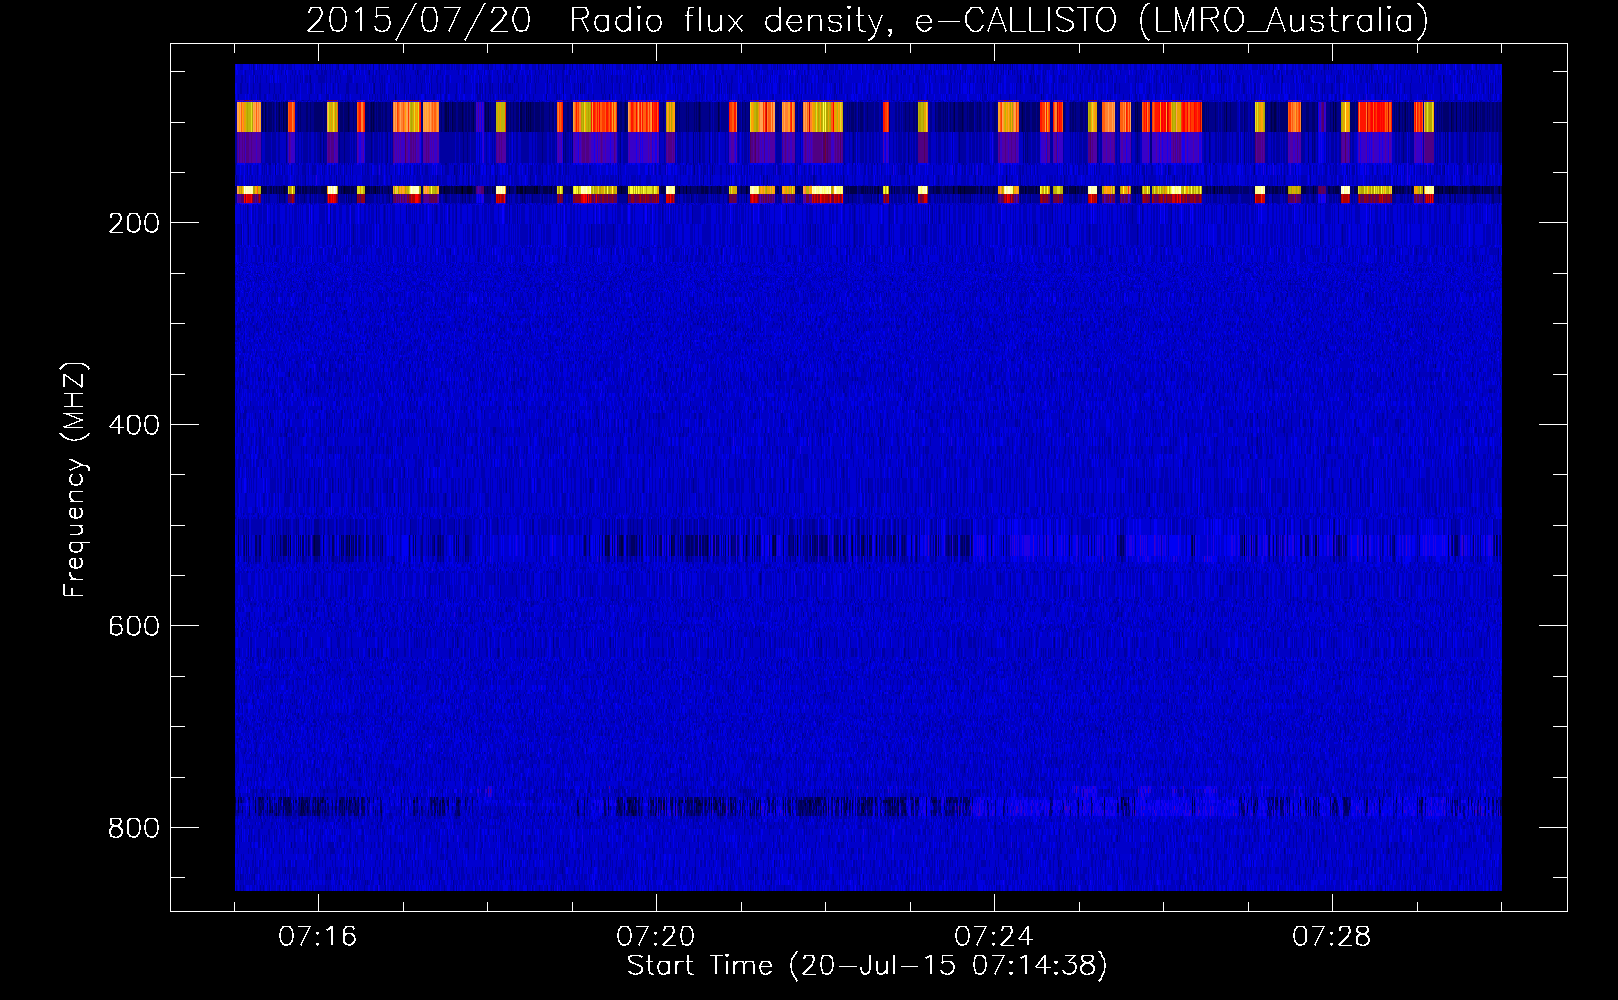Click the 200 frequency tick label
This screenshot has height=1000, width=1618.
(134, 223)
